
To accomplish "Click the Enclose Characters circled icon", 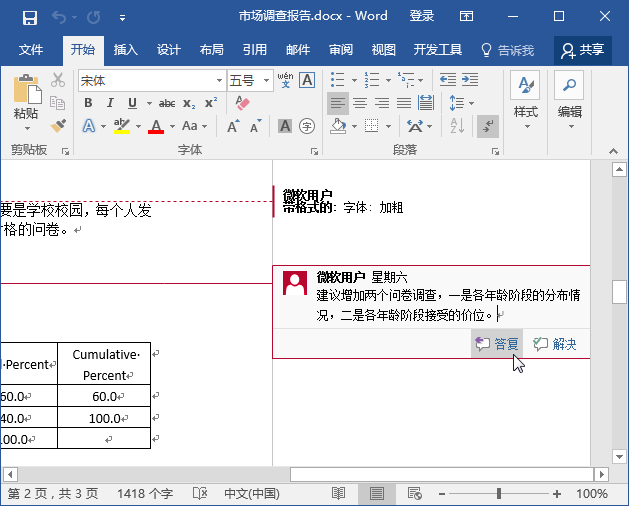I will click(x=307, y=126).
